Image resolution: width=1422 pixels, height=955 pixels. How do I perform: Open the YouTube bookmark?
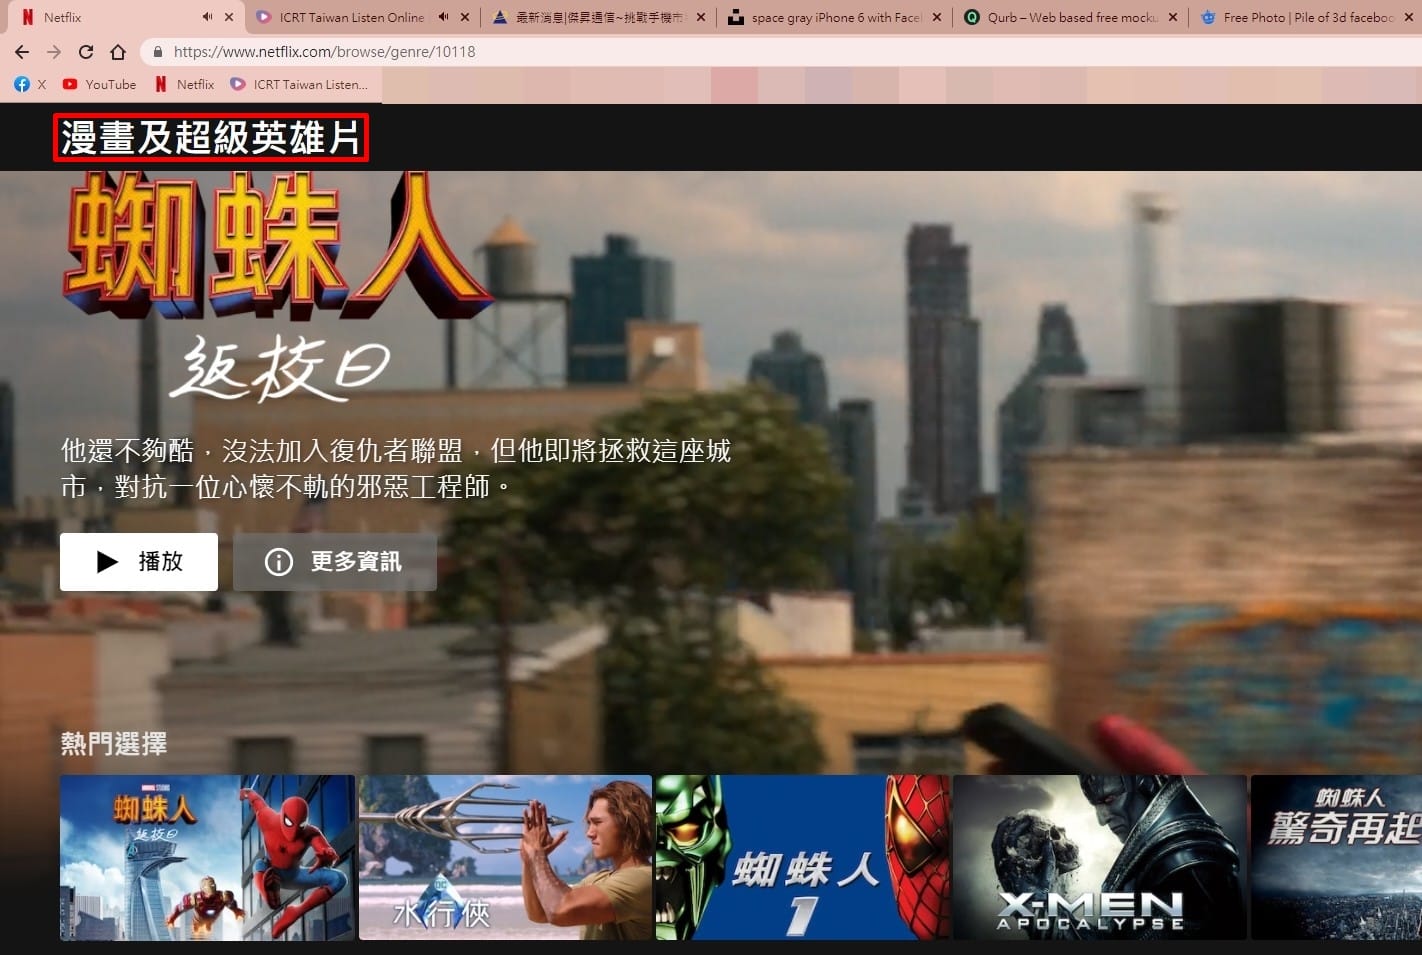[99, 85]
